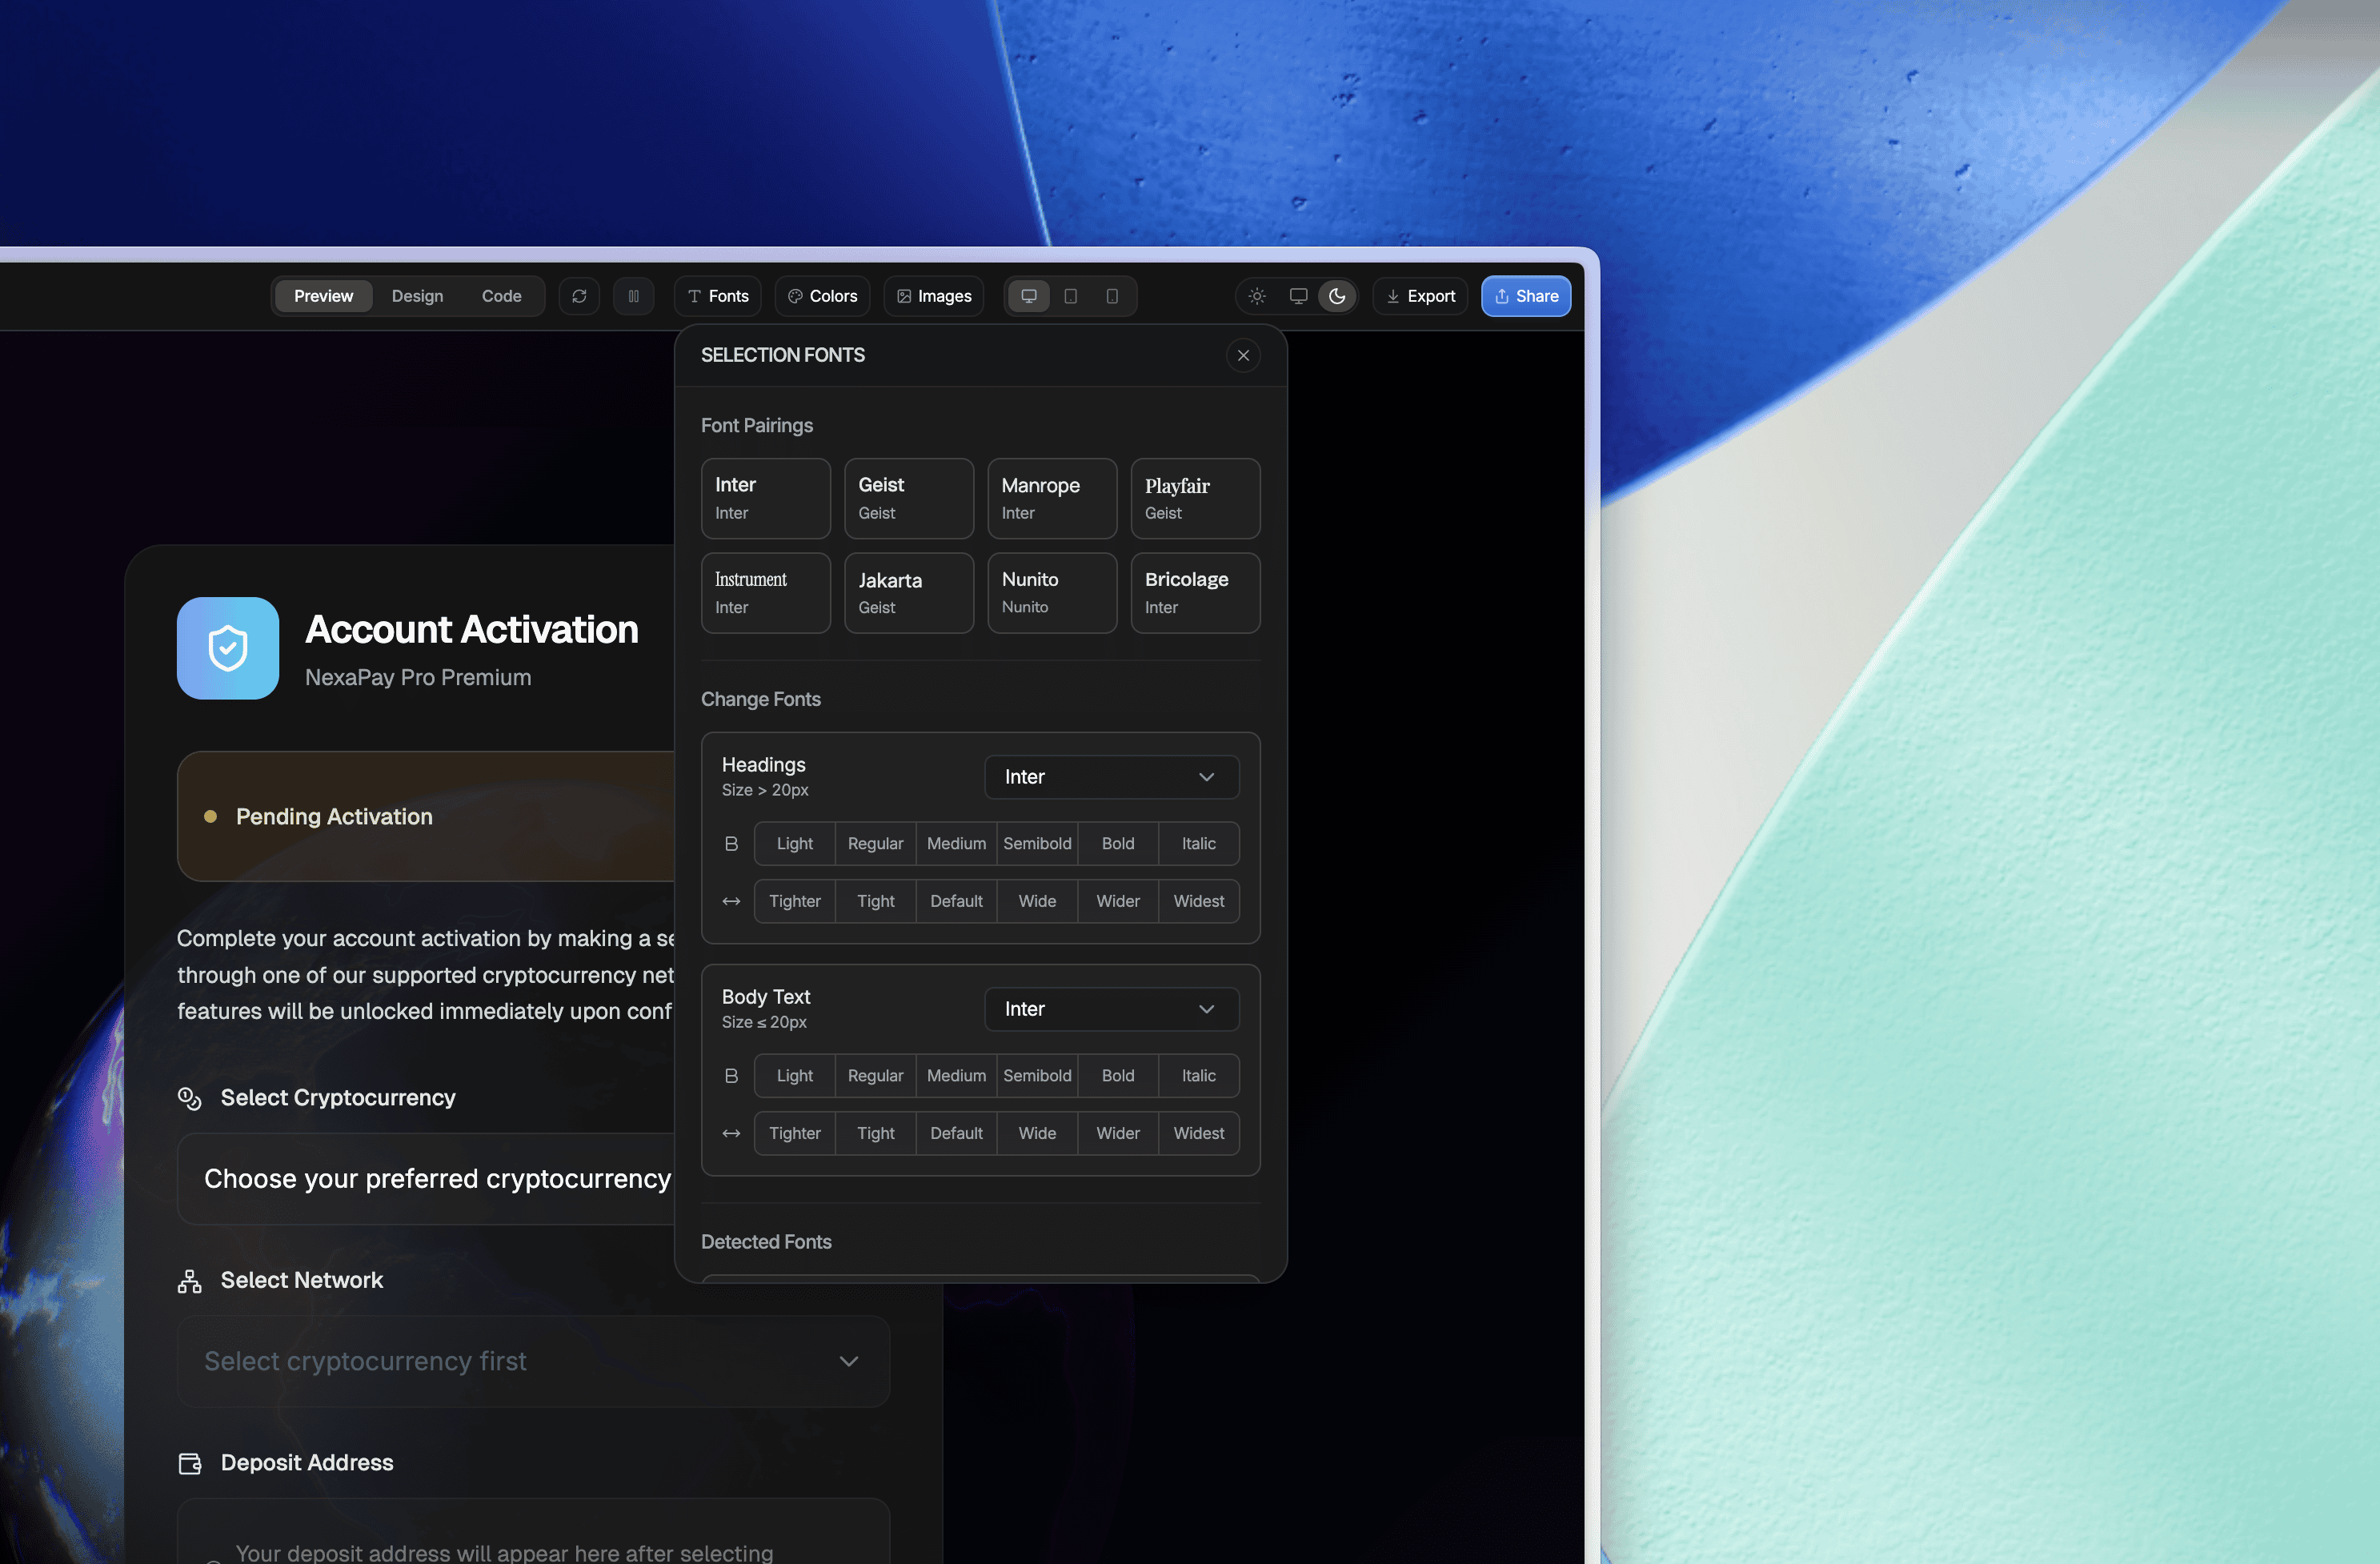Set Headings weight to Light
This screenshot has height=1564, width=2380.
pyautogui.click(x=795, y=844)
